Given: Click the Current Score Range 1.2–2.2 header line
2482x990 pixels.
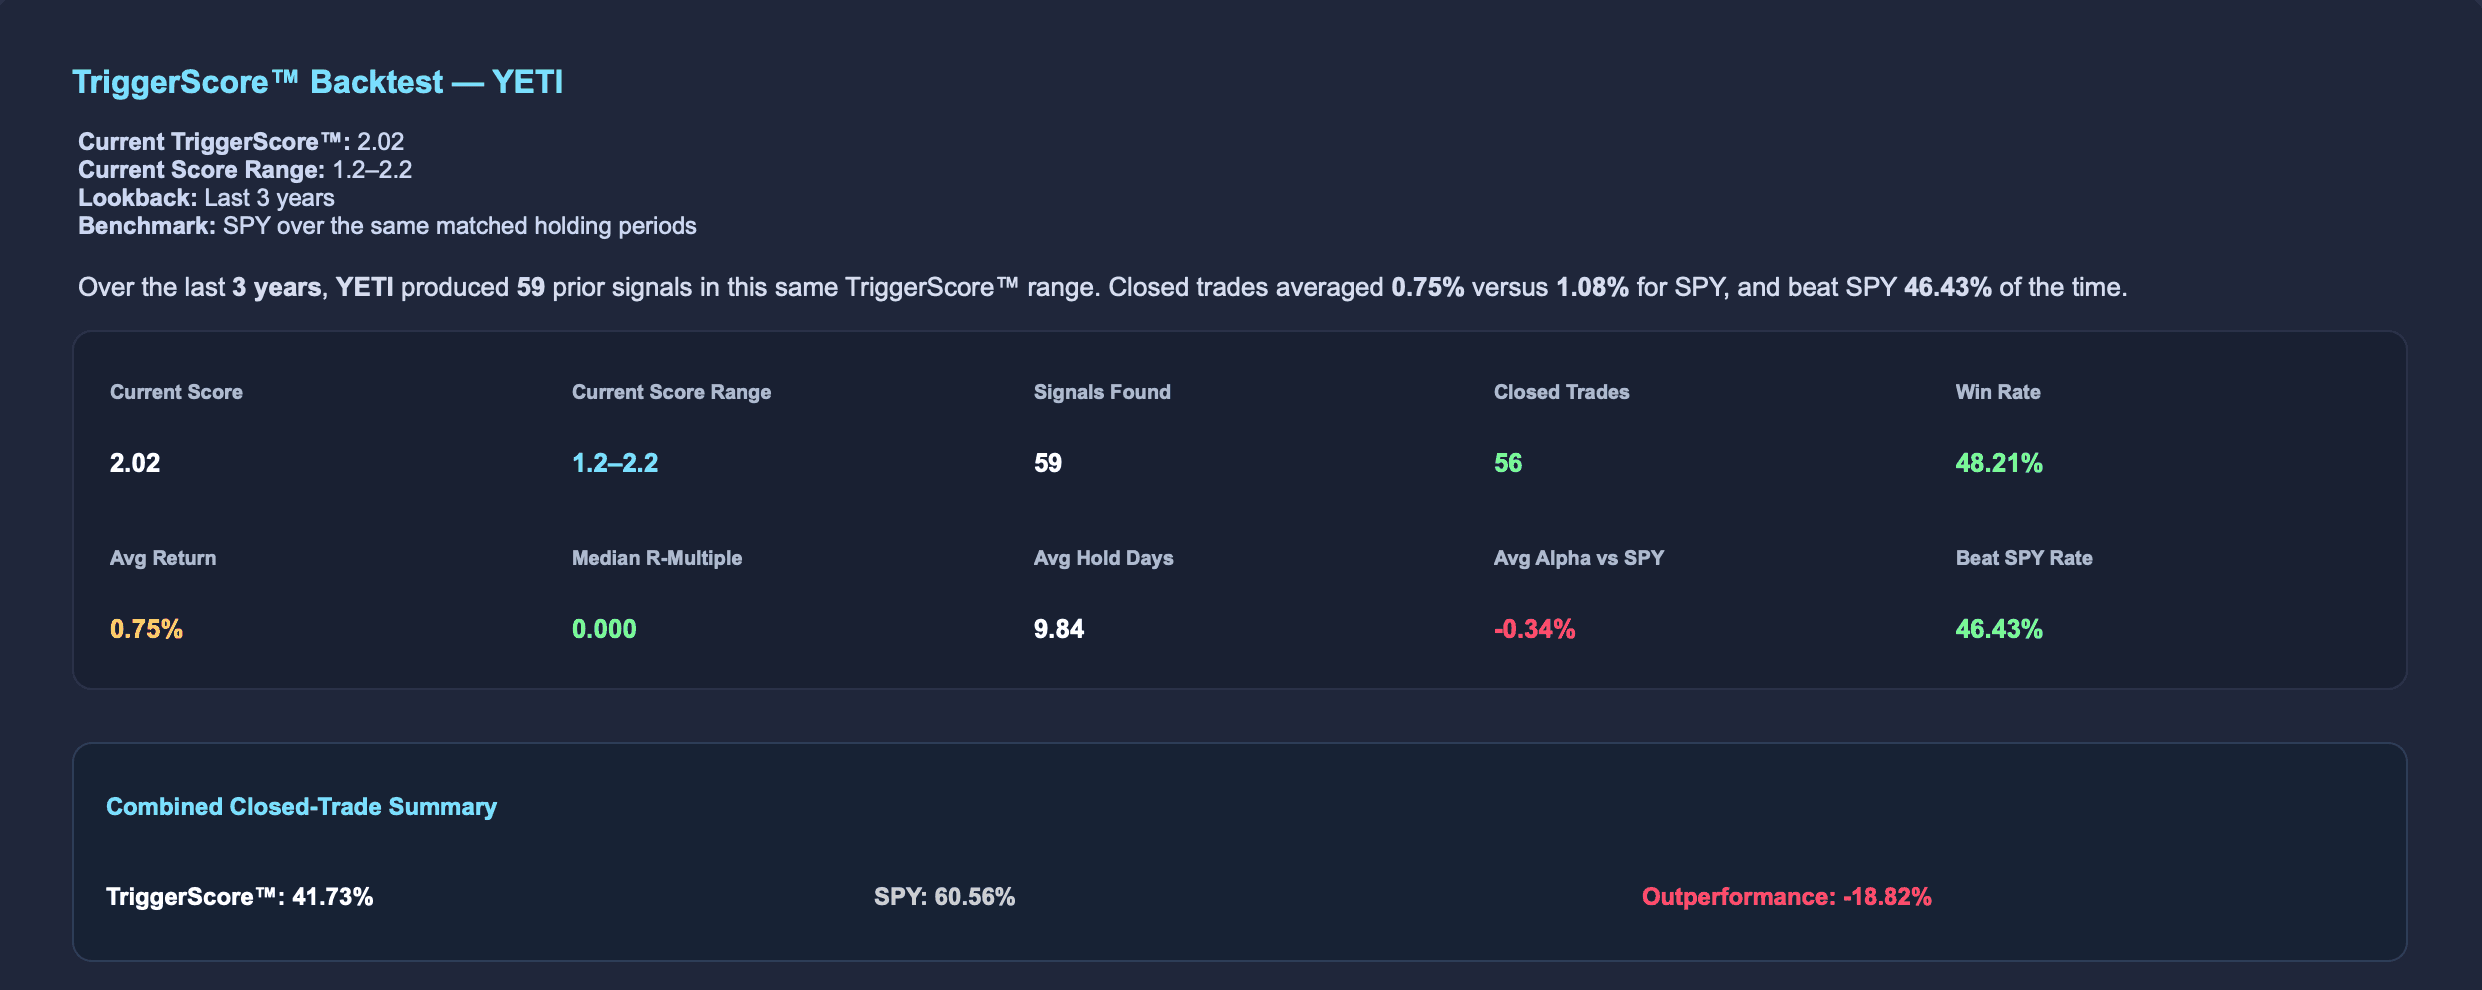Looking at the screenshot, I should pos(245,170).
